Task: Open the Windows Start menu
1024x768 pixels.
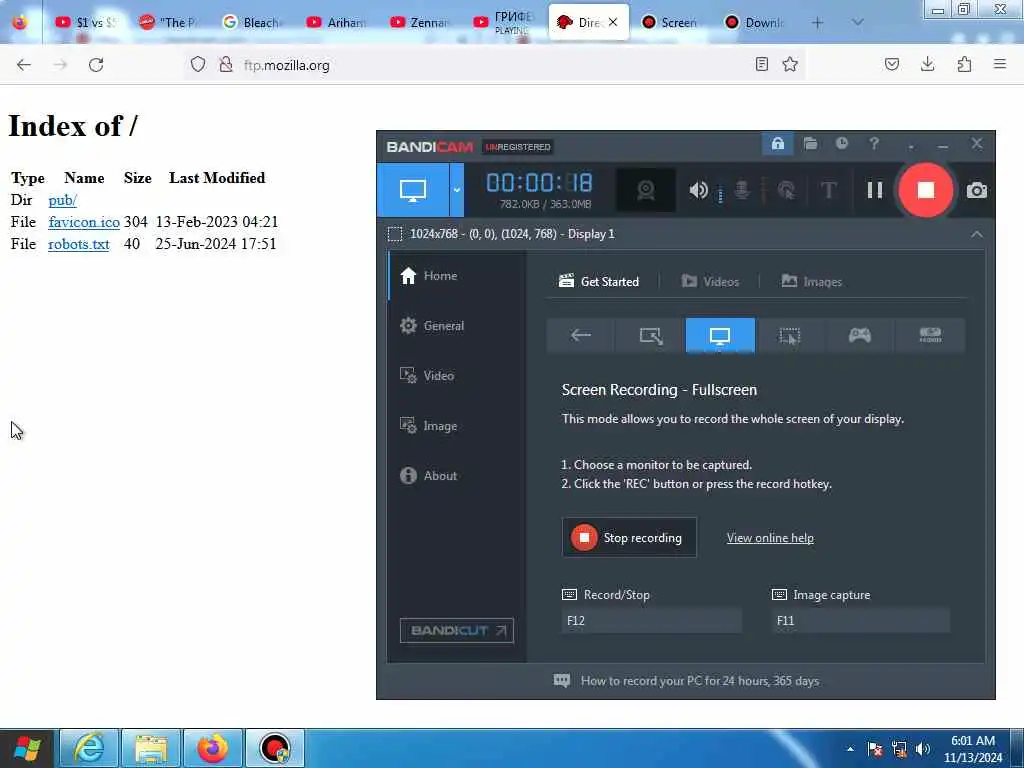Action: [x=26, y=748]
